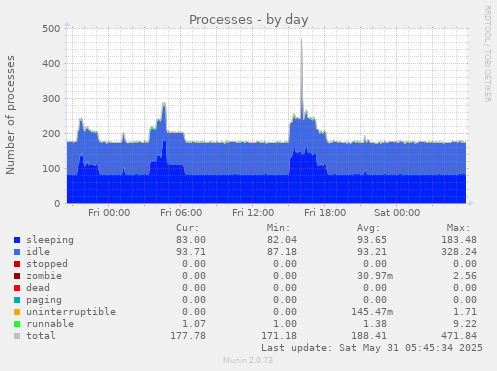Click the 400 y-axis label
This screenshot has width=497, height=371.
51,64
